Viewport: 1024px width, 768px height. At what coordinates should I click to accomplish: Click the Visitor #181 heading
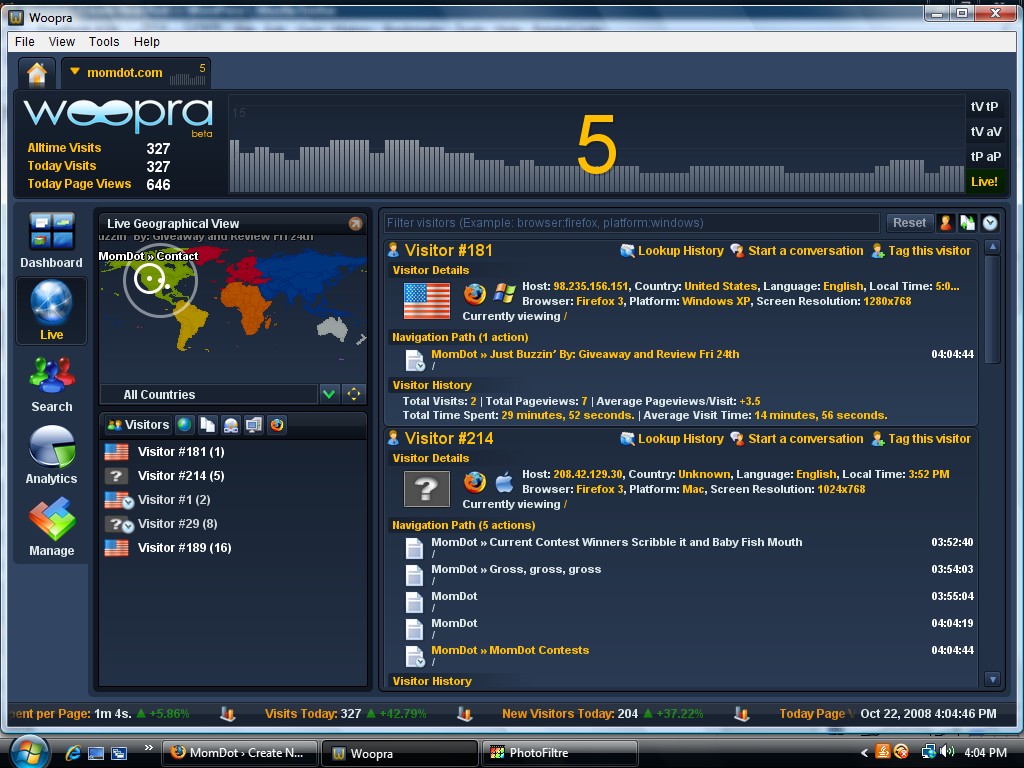(x=449, y=250)
